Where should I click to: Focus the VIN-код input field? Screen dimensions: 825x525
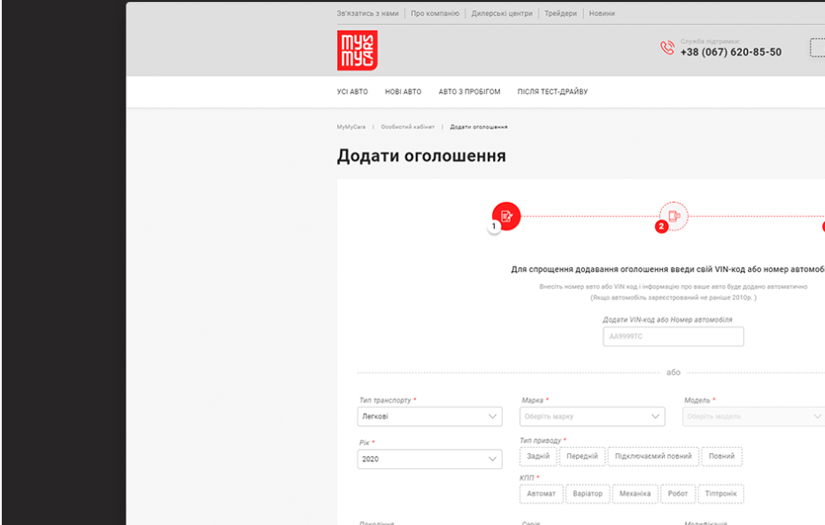673,337
